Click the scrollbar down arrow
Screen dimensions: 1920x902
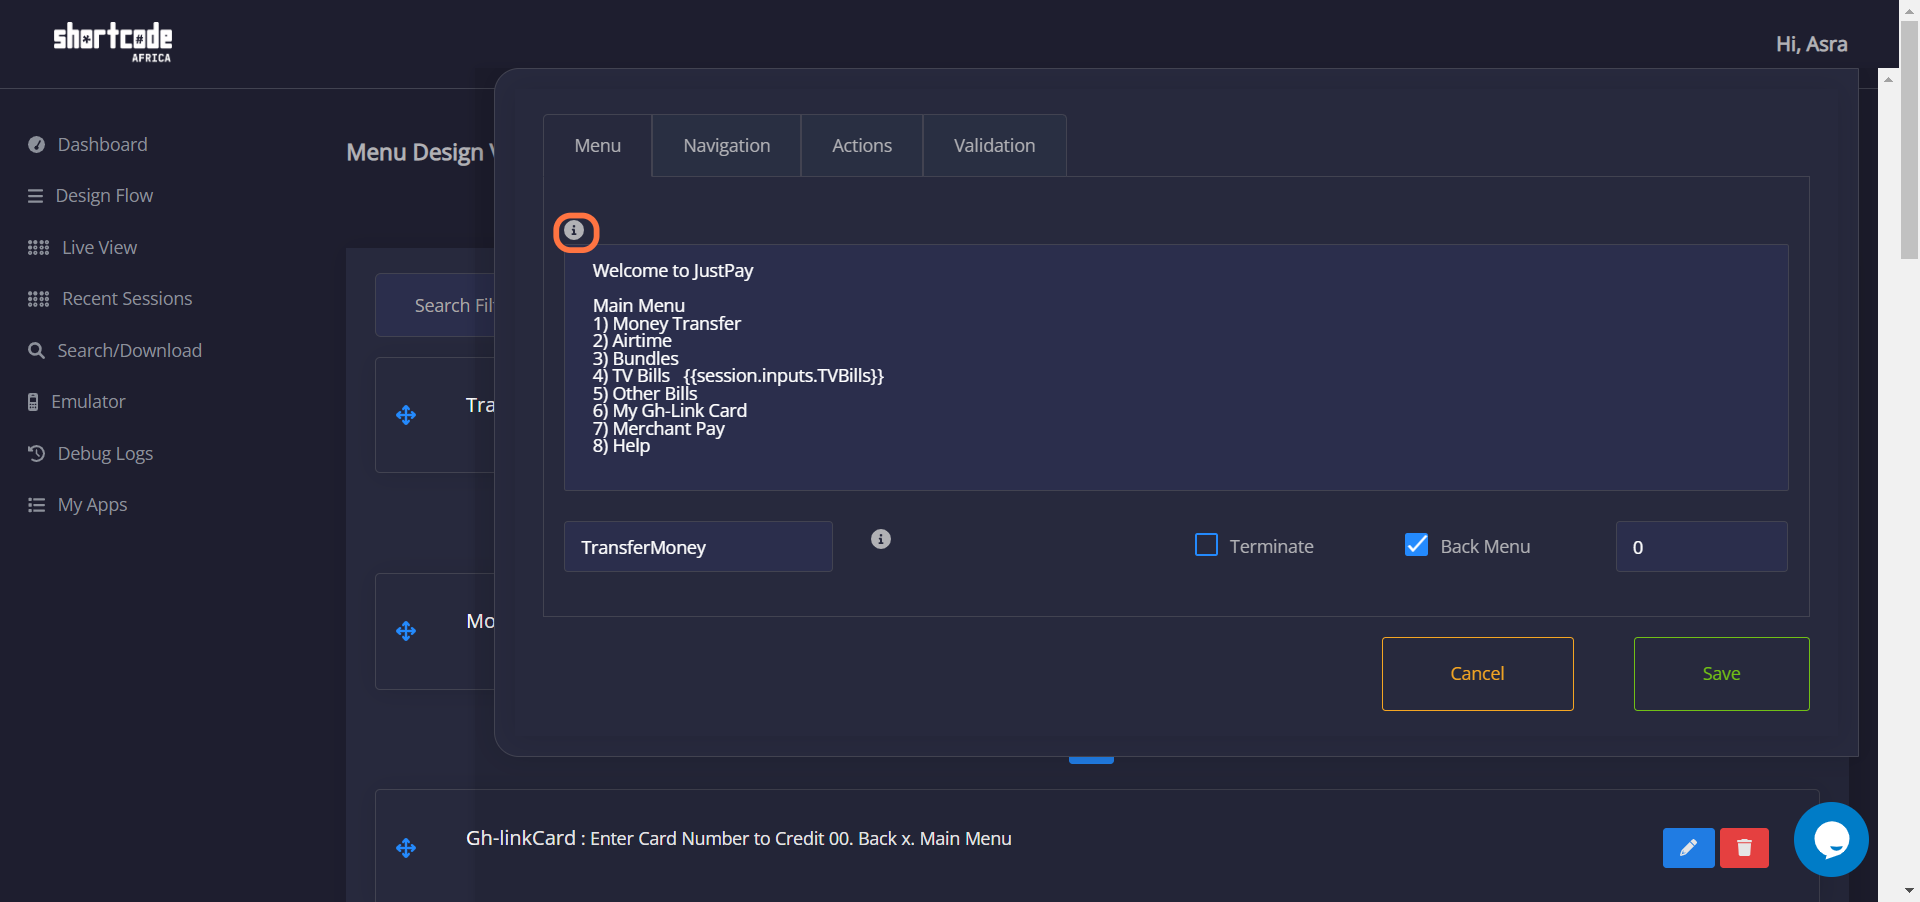1909,890
